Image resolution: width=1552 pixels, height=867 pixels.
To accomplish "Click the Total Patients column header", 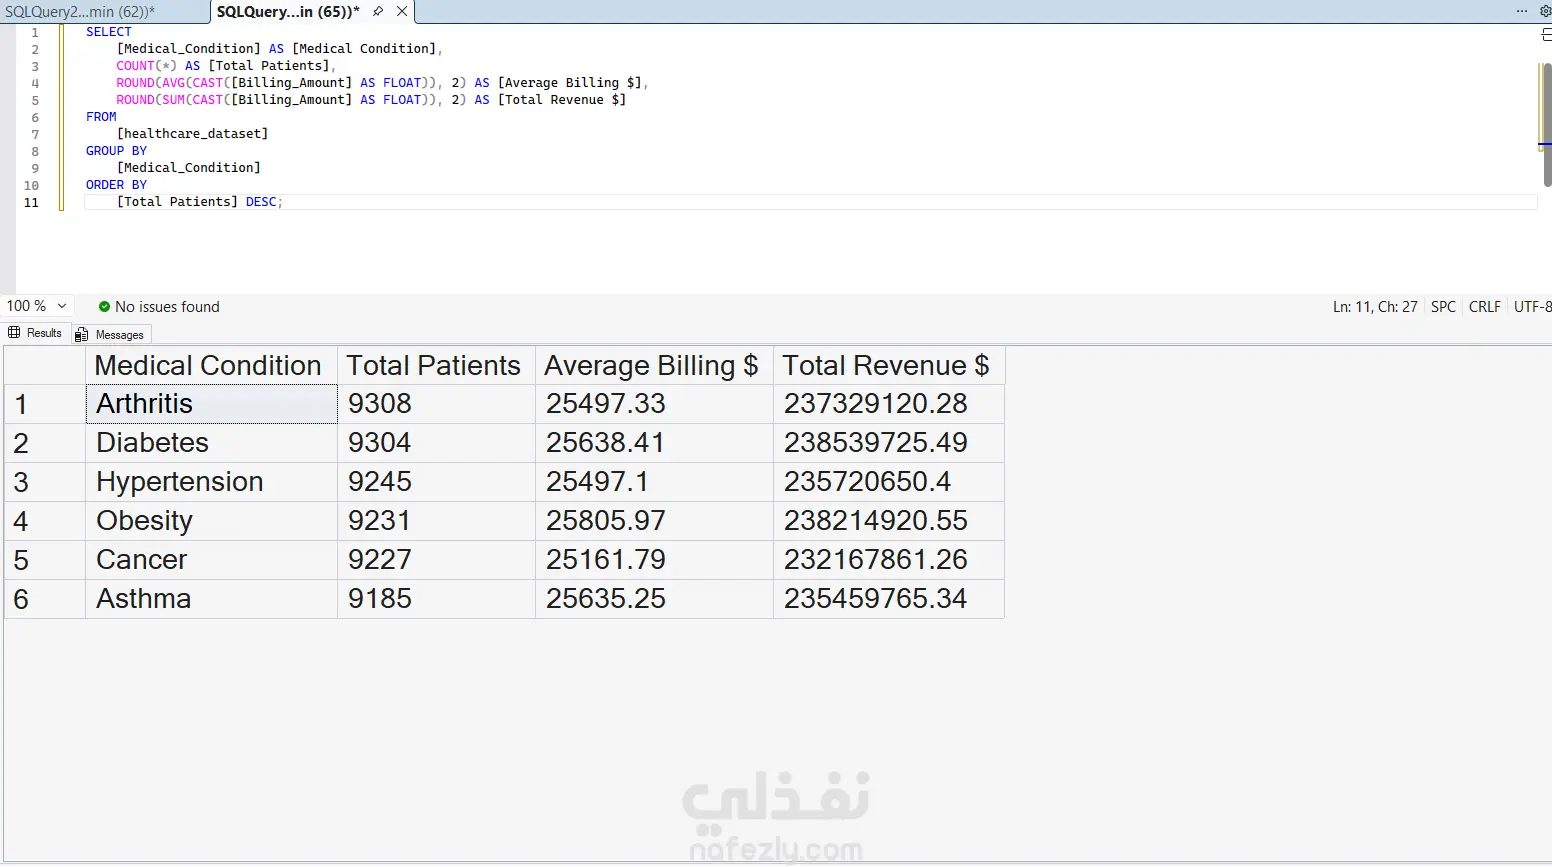I will [436, 366].
